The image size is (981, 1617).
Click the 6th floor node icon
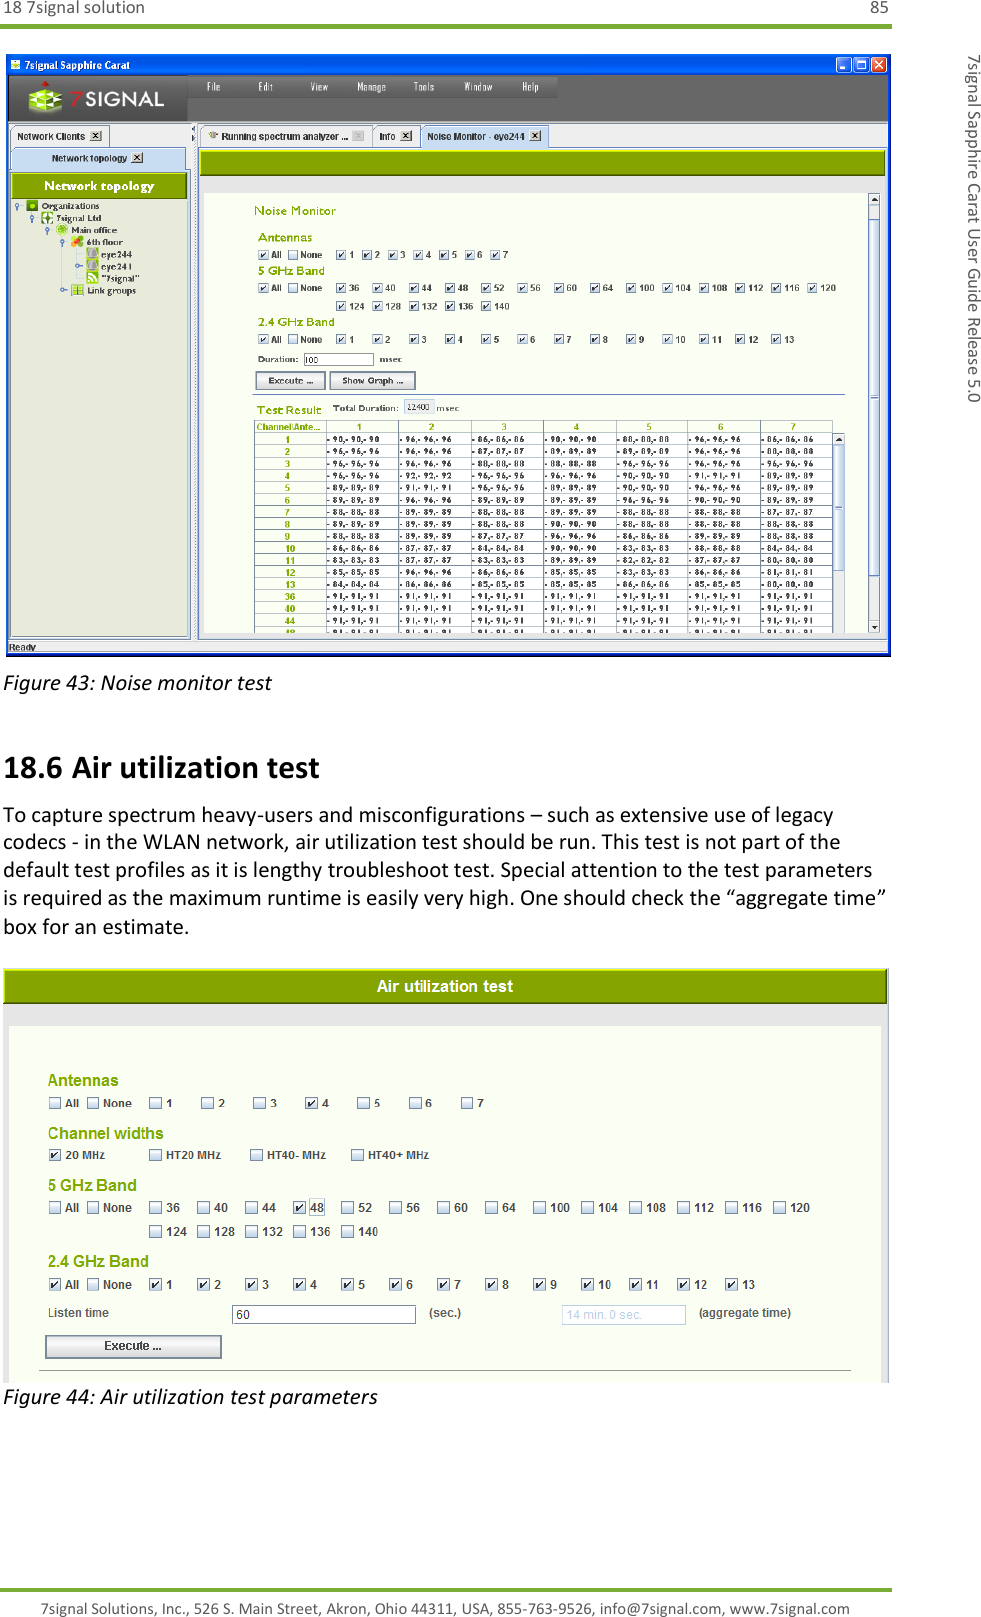pos(77,242)
